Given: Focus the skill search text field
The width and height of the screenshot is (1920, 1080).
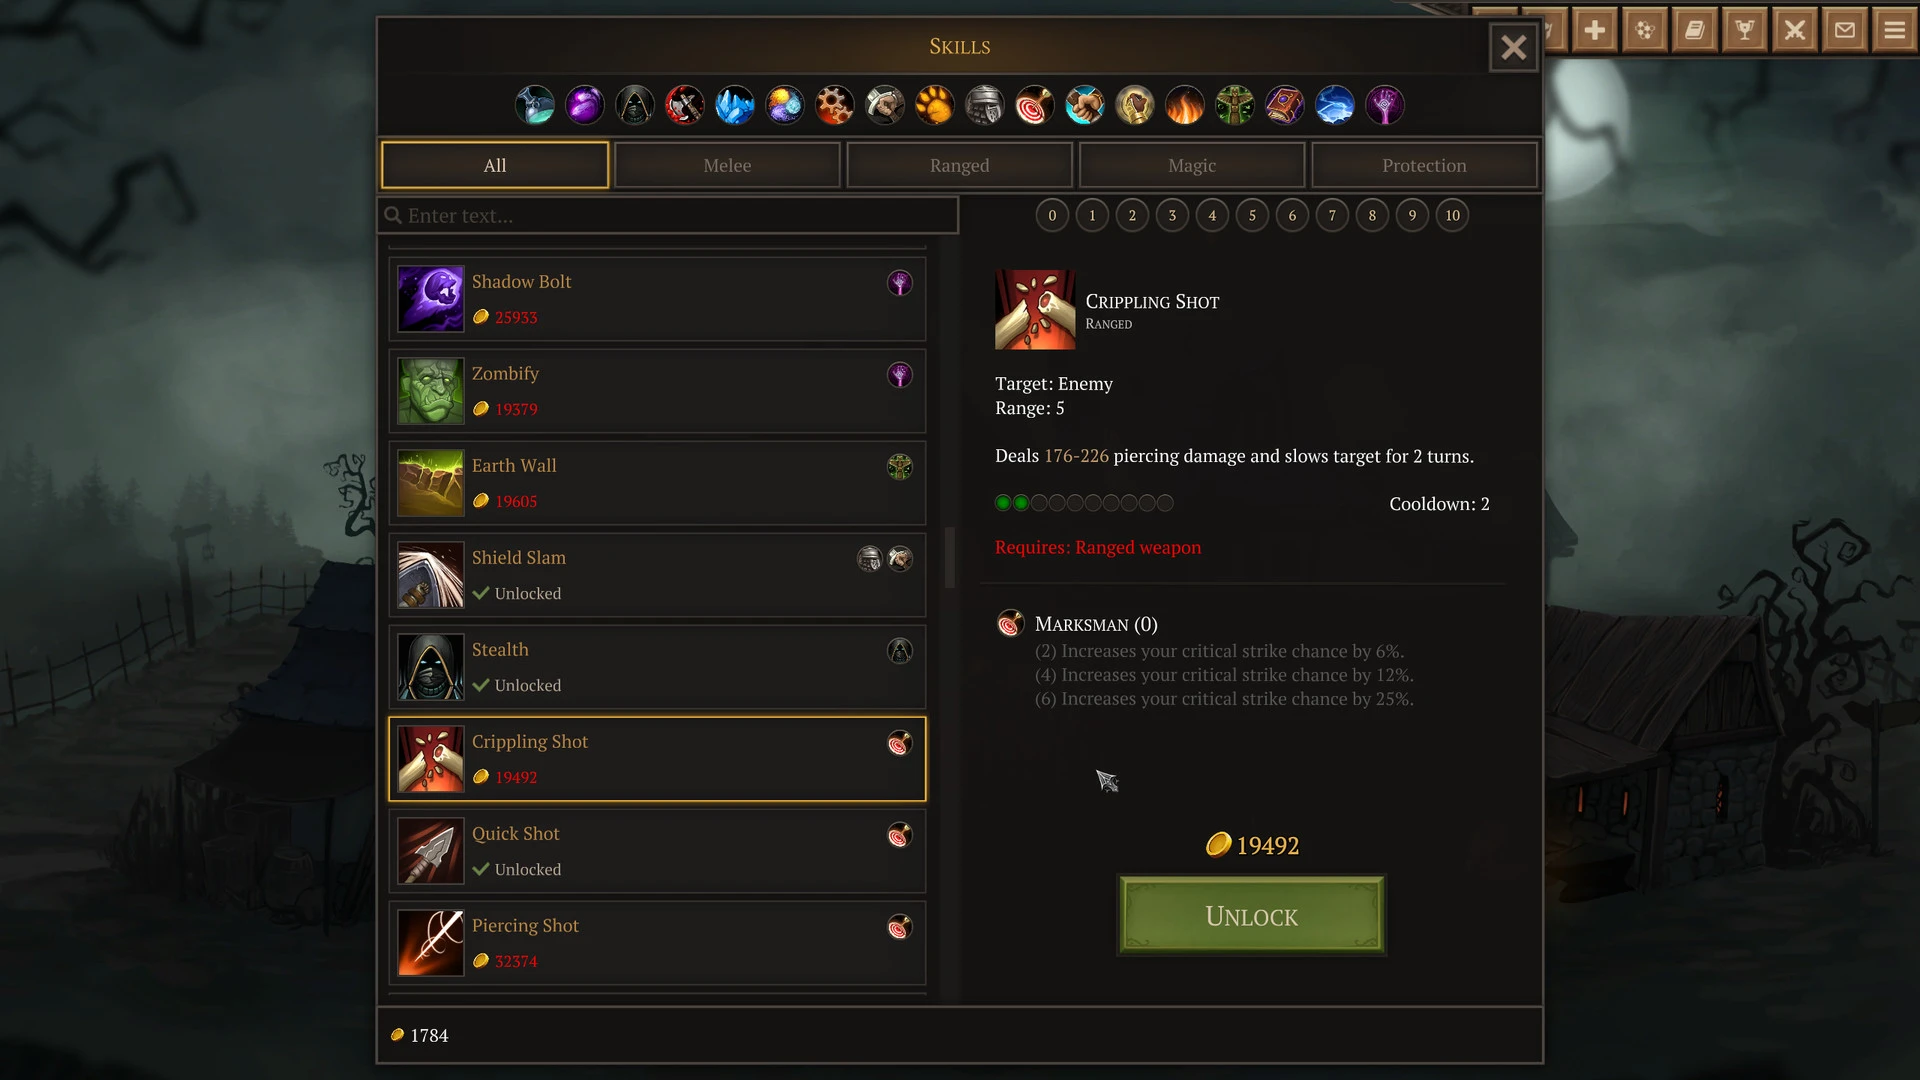Looking at the screenshot, I should tap(668, 215).
